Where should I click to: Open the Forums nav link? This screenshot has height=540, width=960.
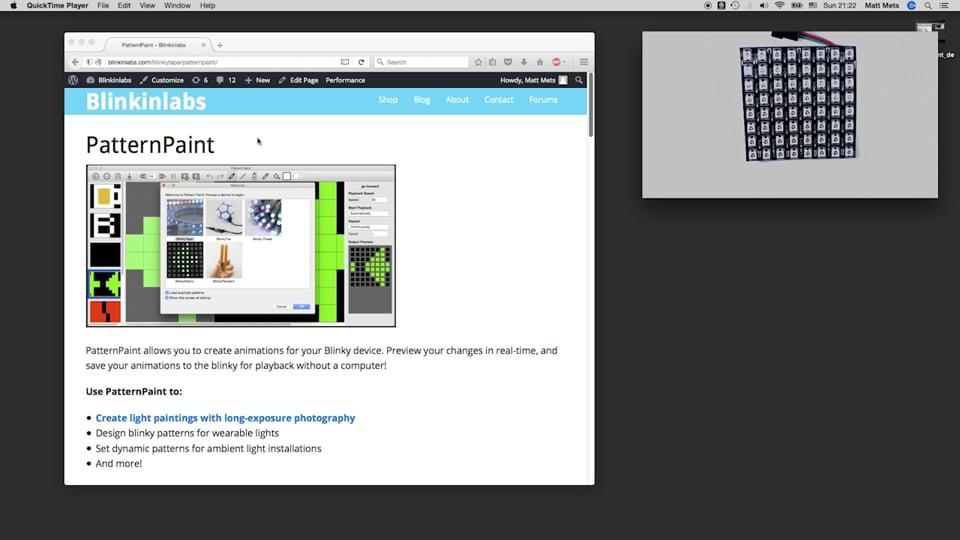pyautogui.click(x=543, y=100)
